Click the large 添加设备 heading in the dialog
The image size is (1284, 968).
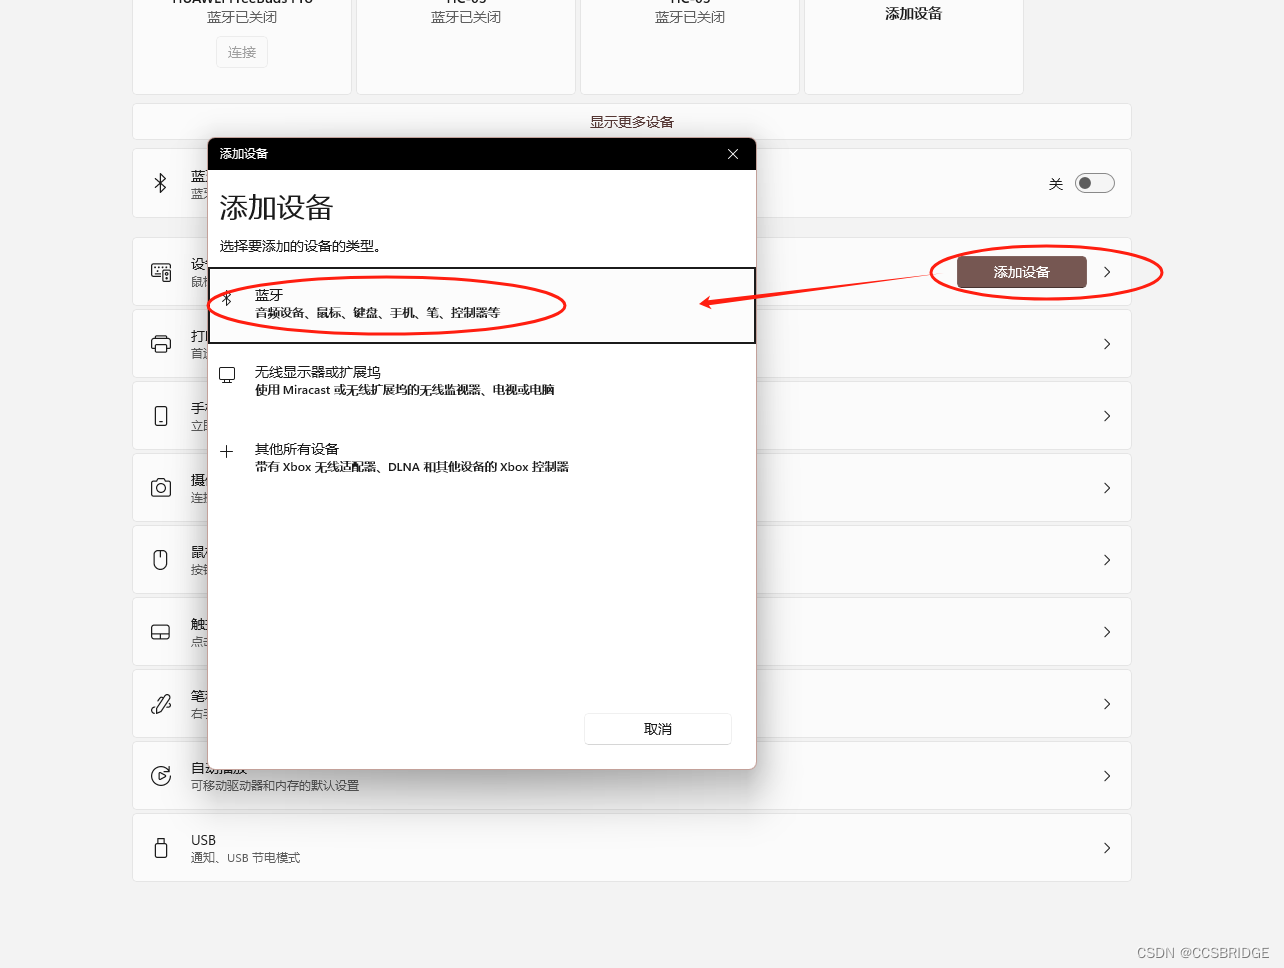276,208
